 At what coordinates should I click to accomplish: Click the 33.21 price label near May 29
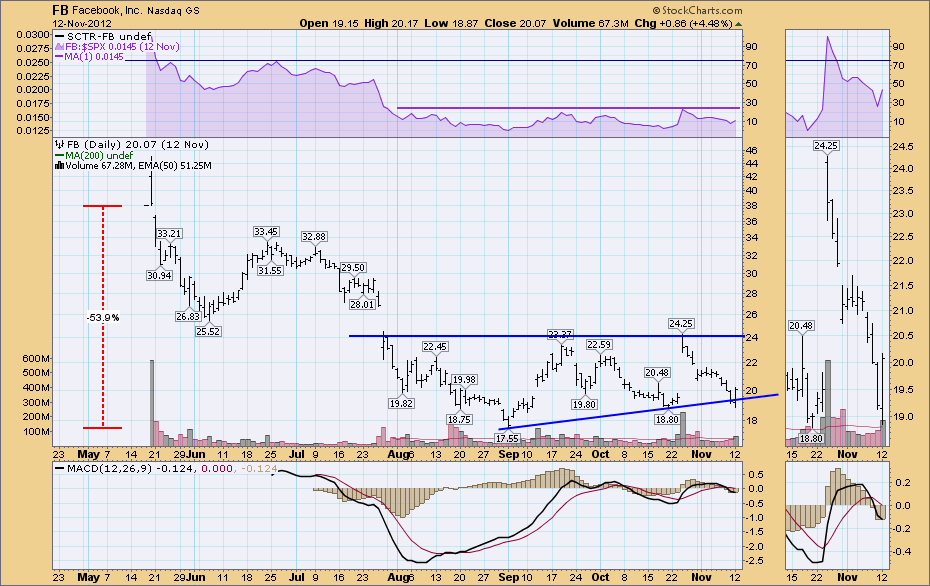pyautogui.click(x=169, y=234)
